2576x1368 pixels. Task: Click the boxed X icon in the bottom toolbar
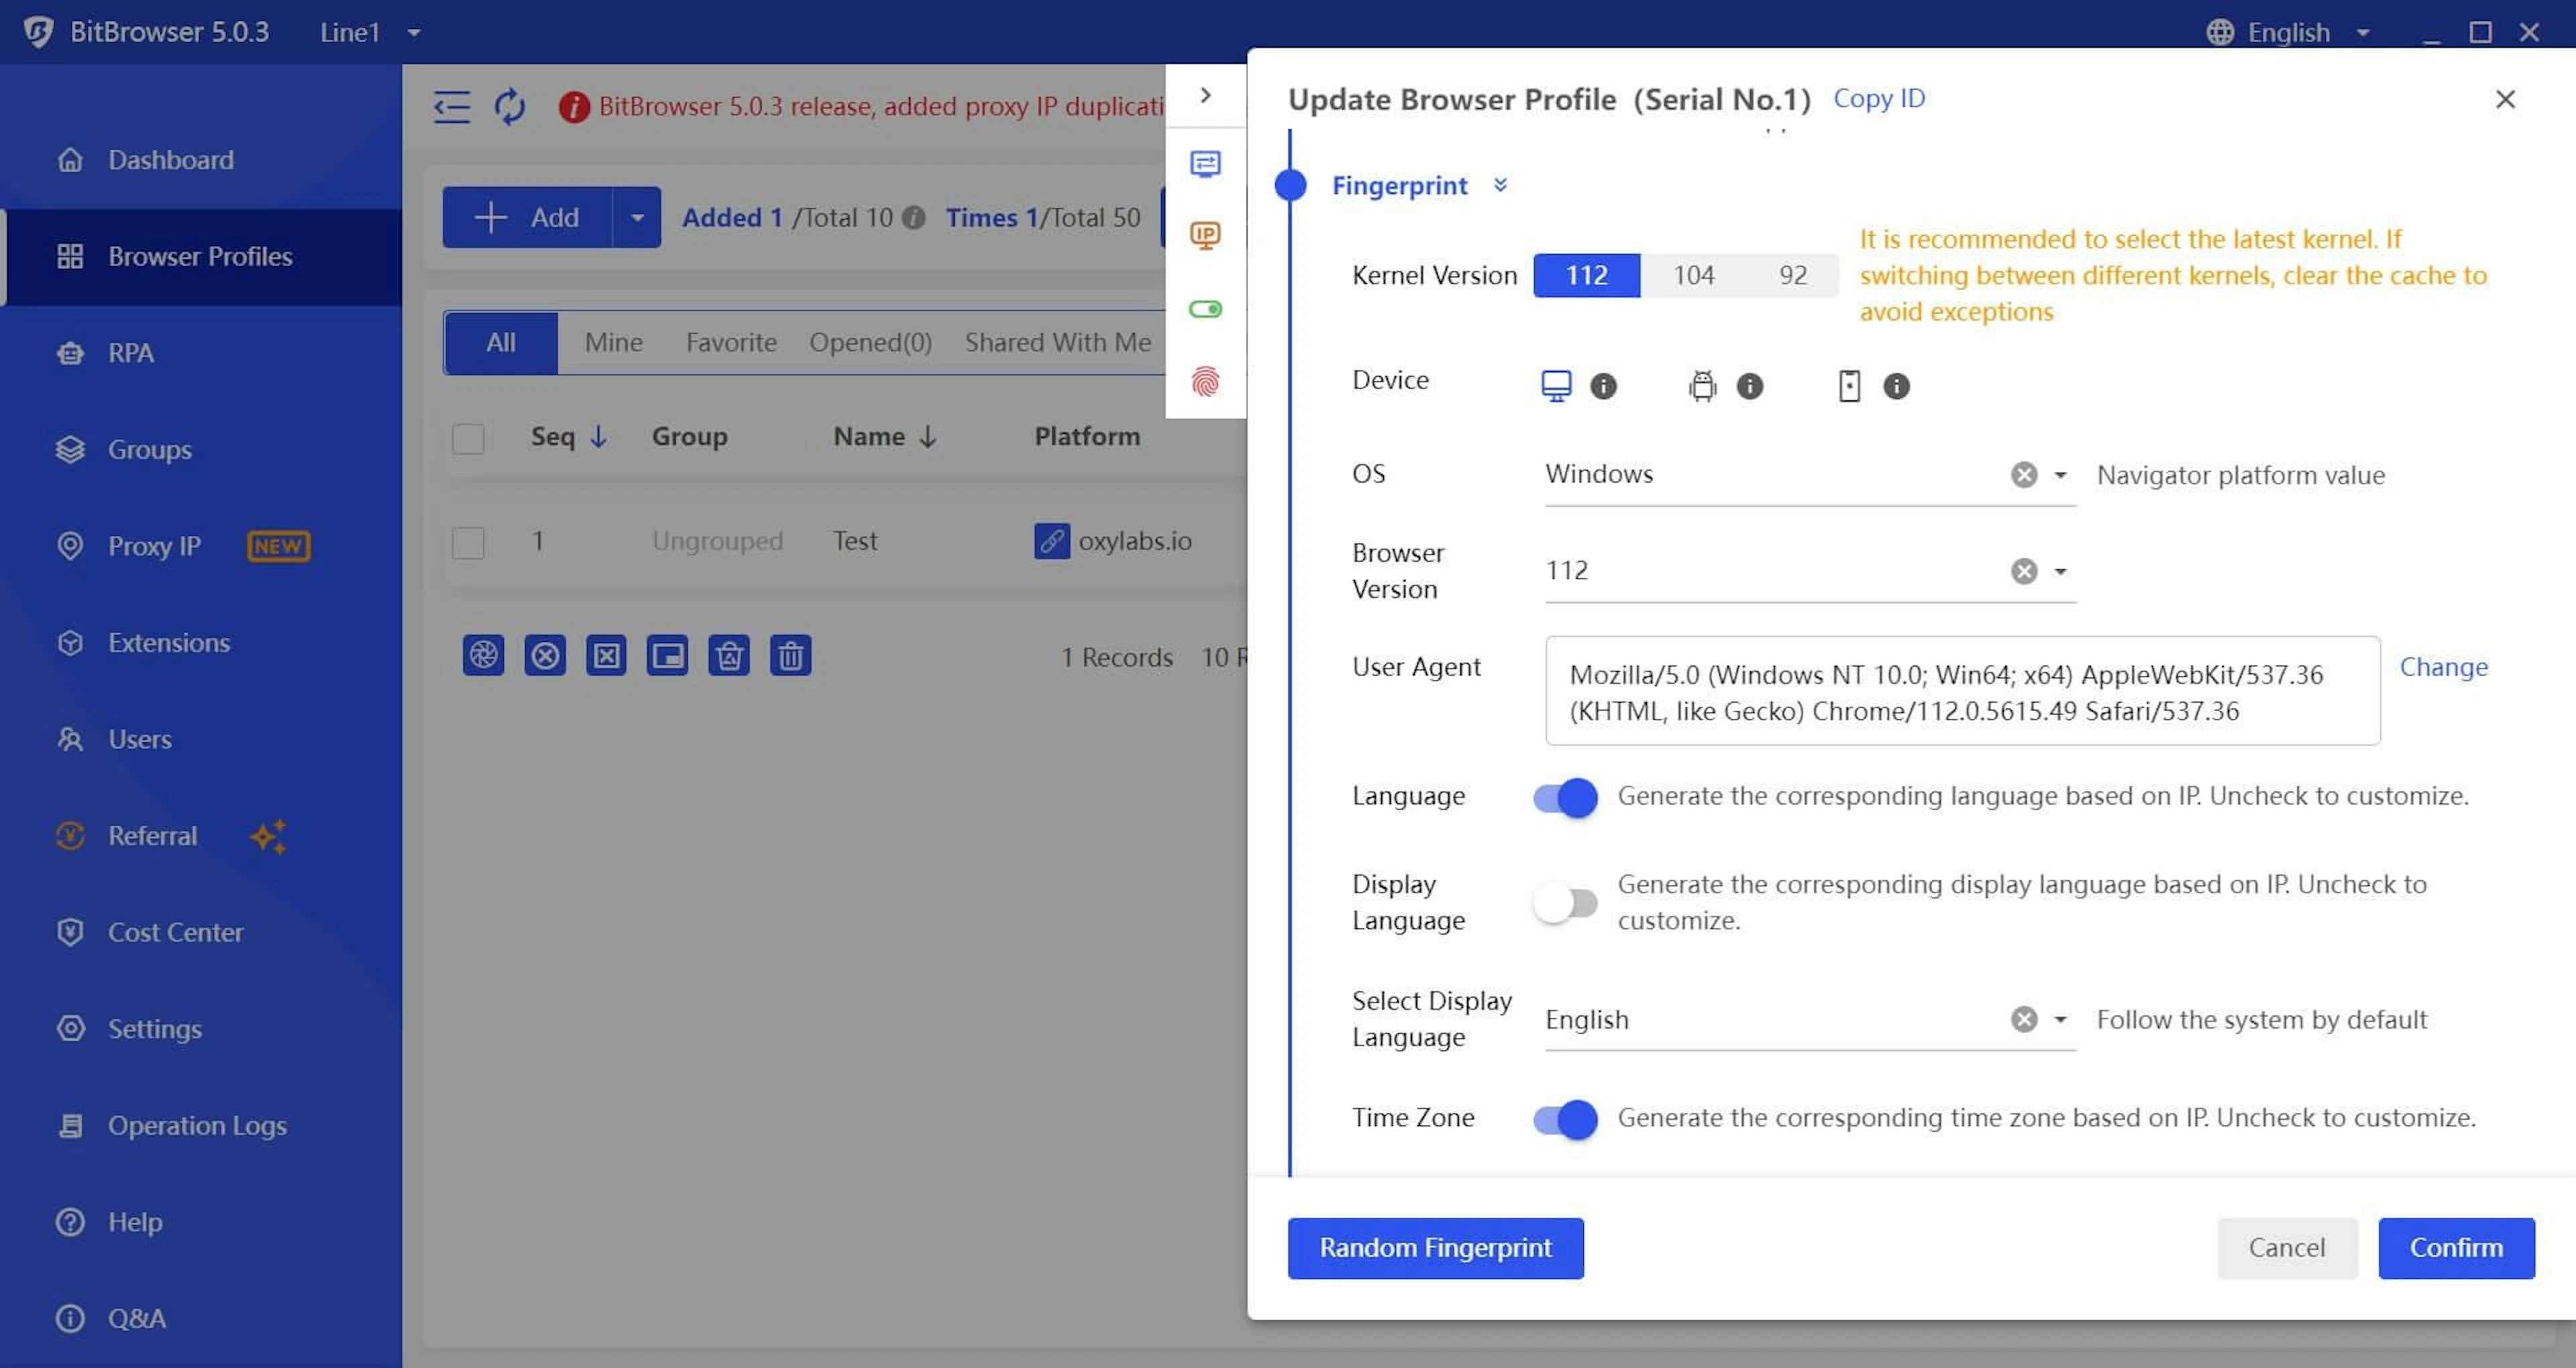pyautogui.click(x=606, y=656)
